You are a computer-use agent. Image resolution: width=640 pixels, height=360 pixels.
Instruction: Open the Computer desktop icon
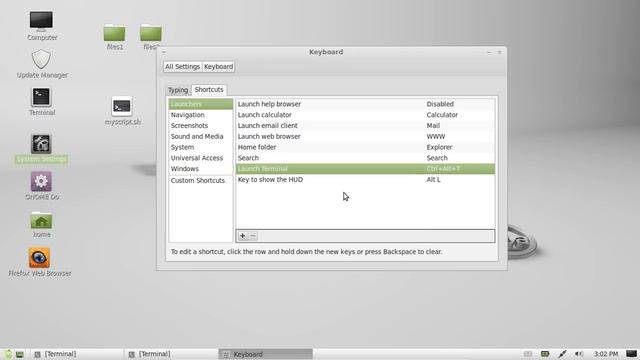41,21
